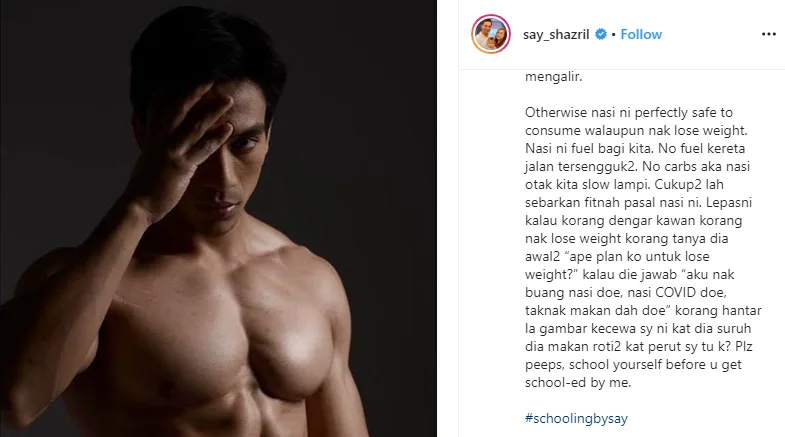Click the man's chest in the photo
Viewport: 785px width, 437px height.
tap(235, 320)
